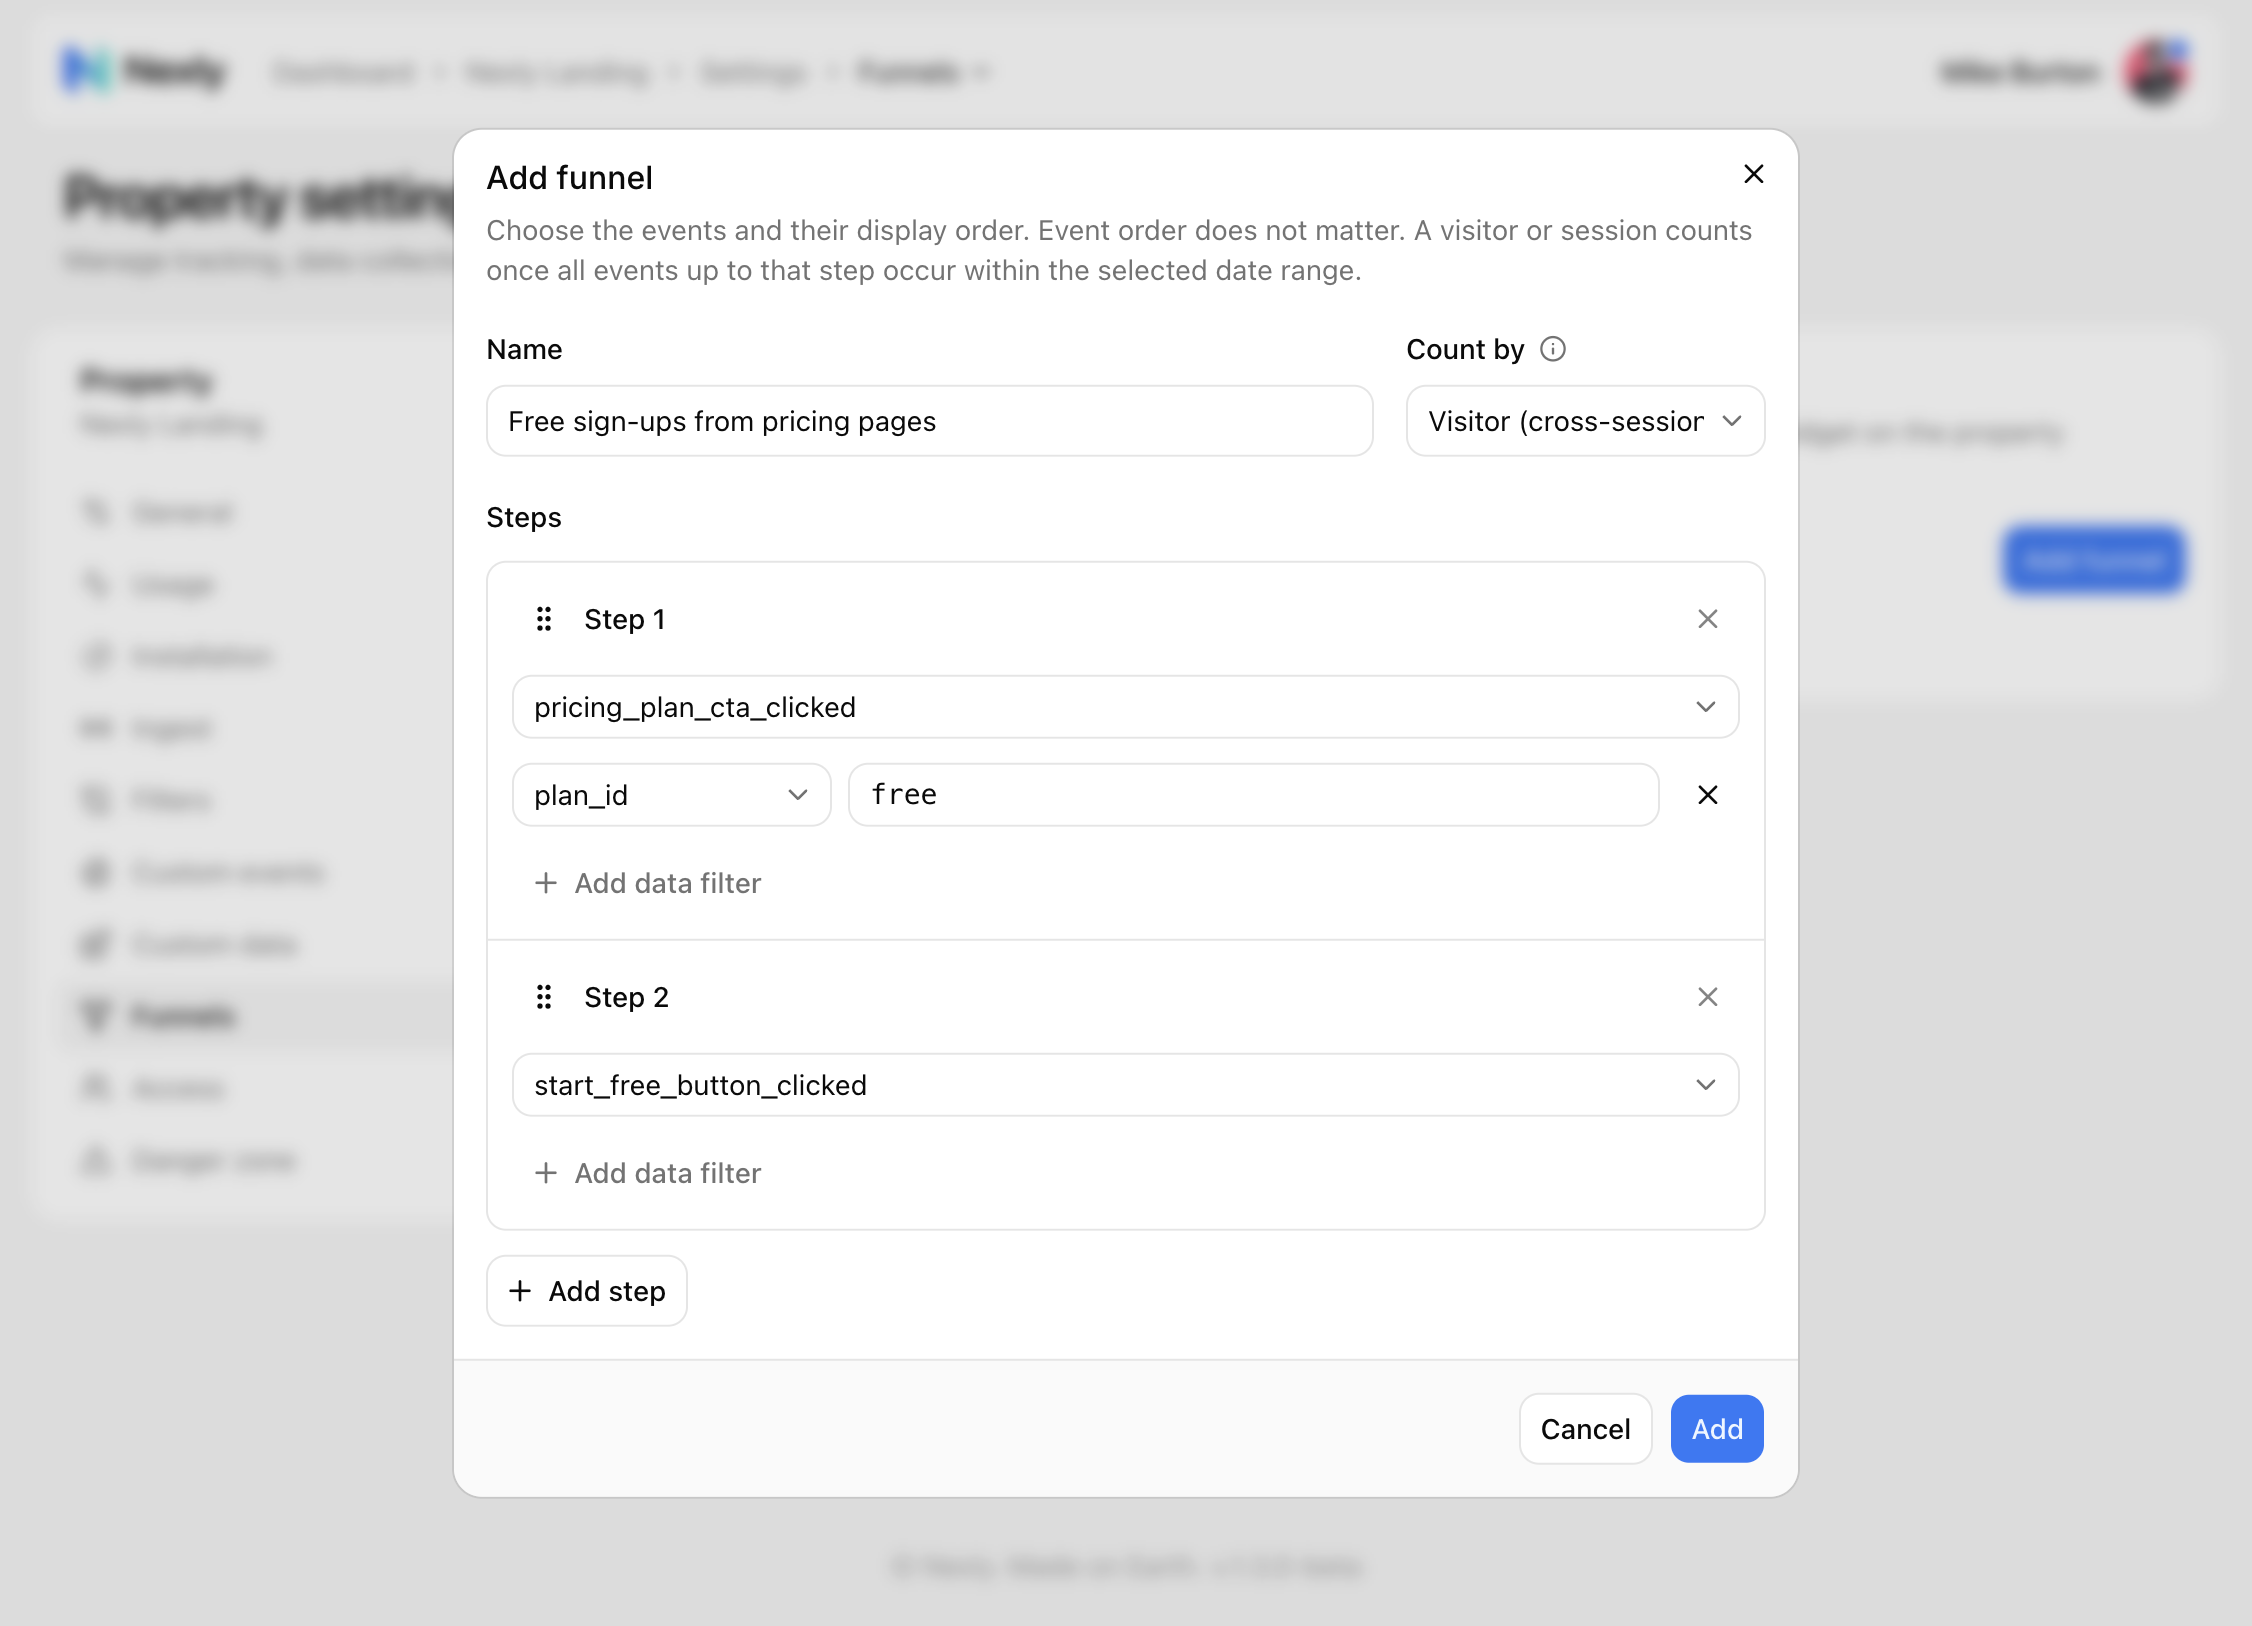Remove Step 1 with its X
The image size is (2252, 1626).
click(x=1707, y=619)
